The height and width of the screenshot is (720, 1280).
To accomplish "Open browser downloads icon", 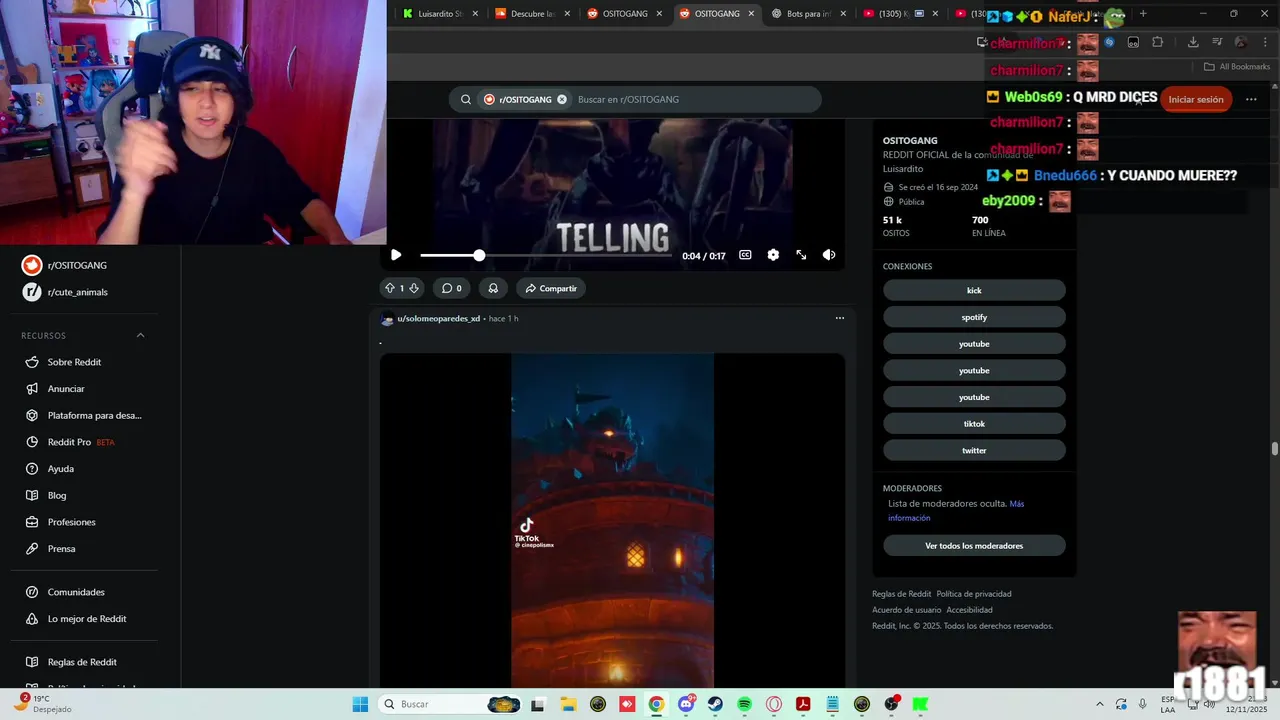I will pos(1193,42).
